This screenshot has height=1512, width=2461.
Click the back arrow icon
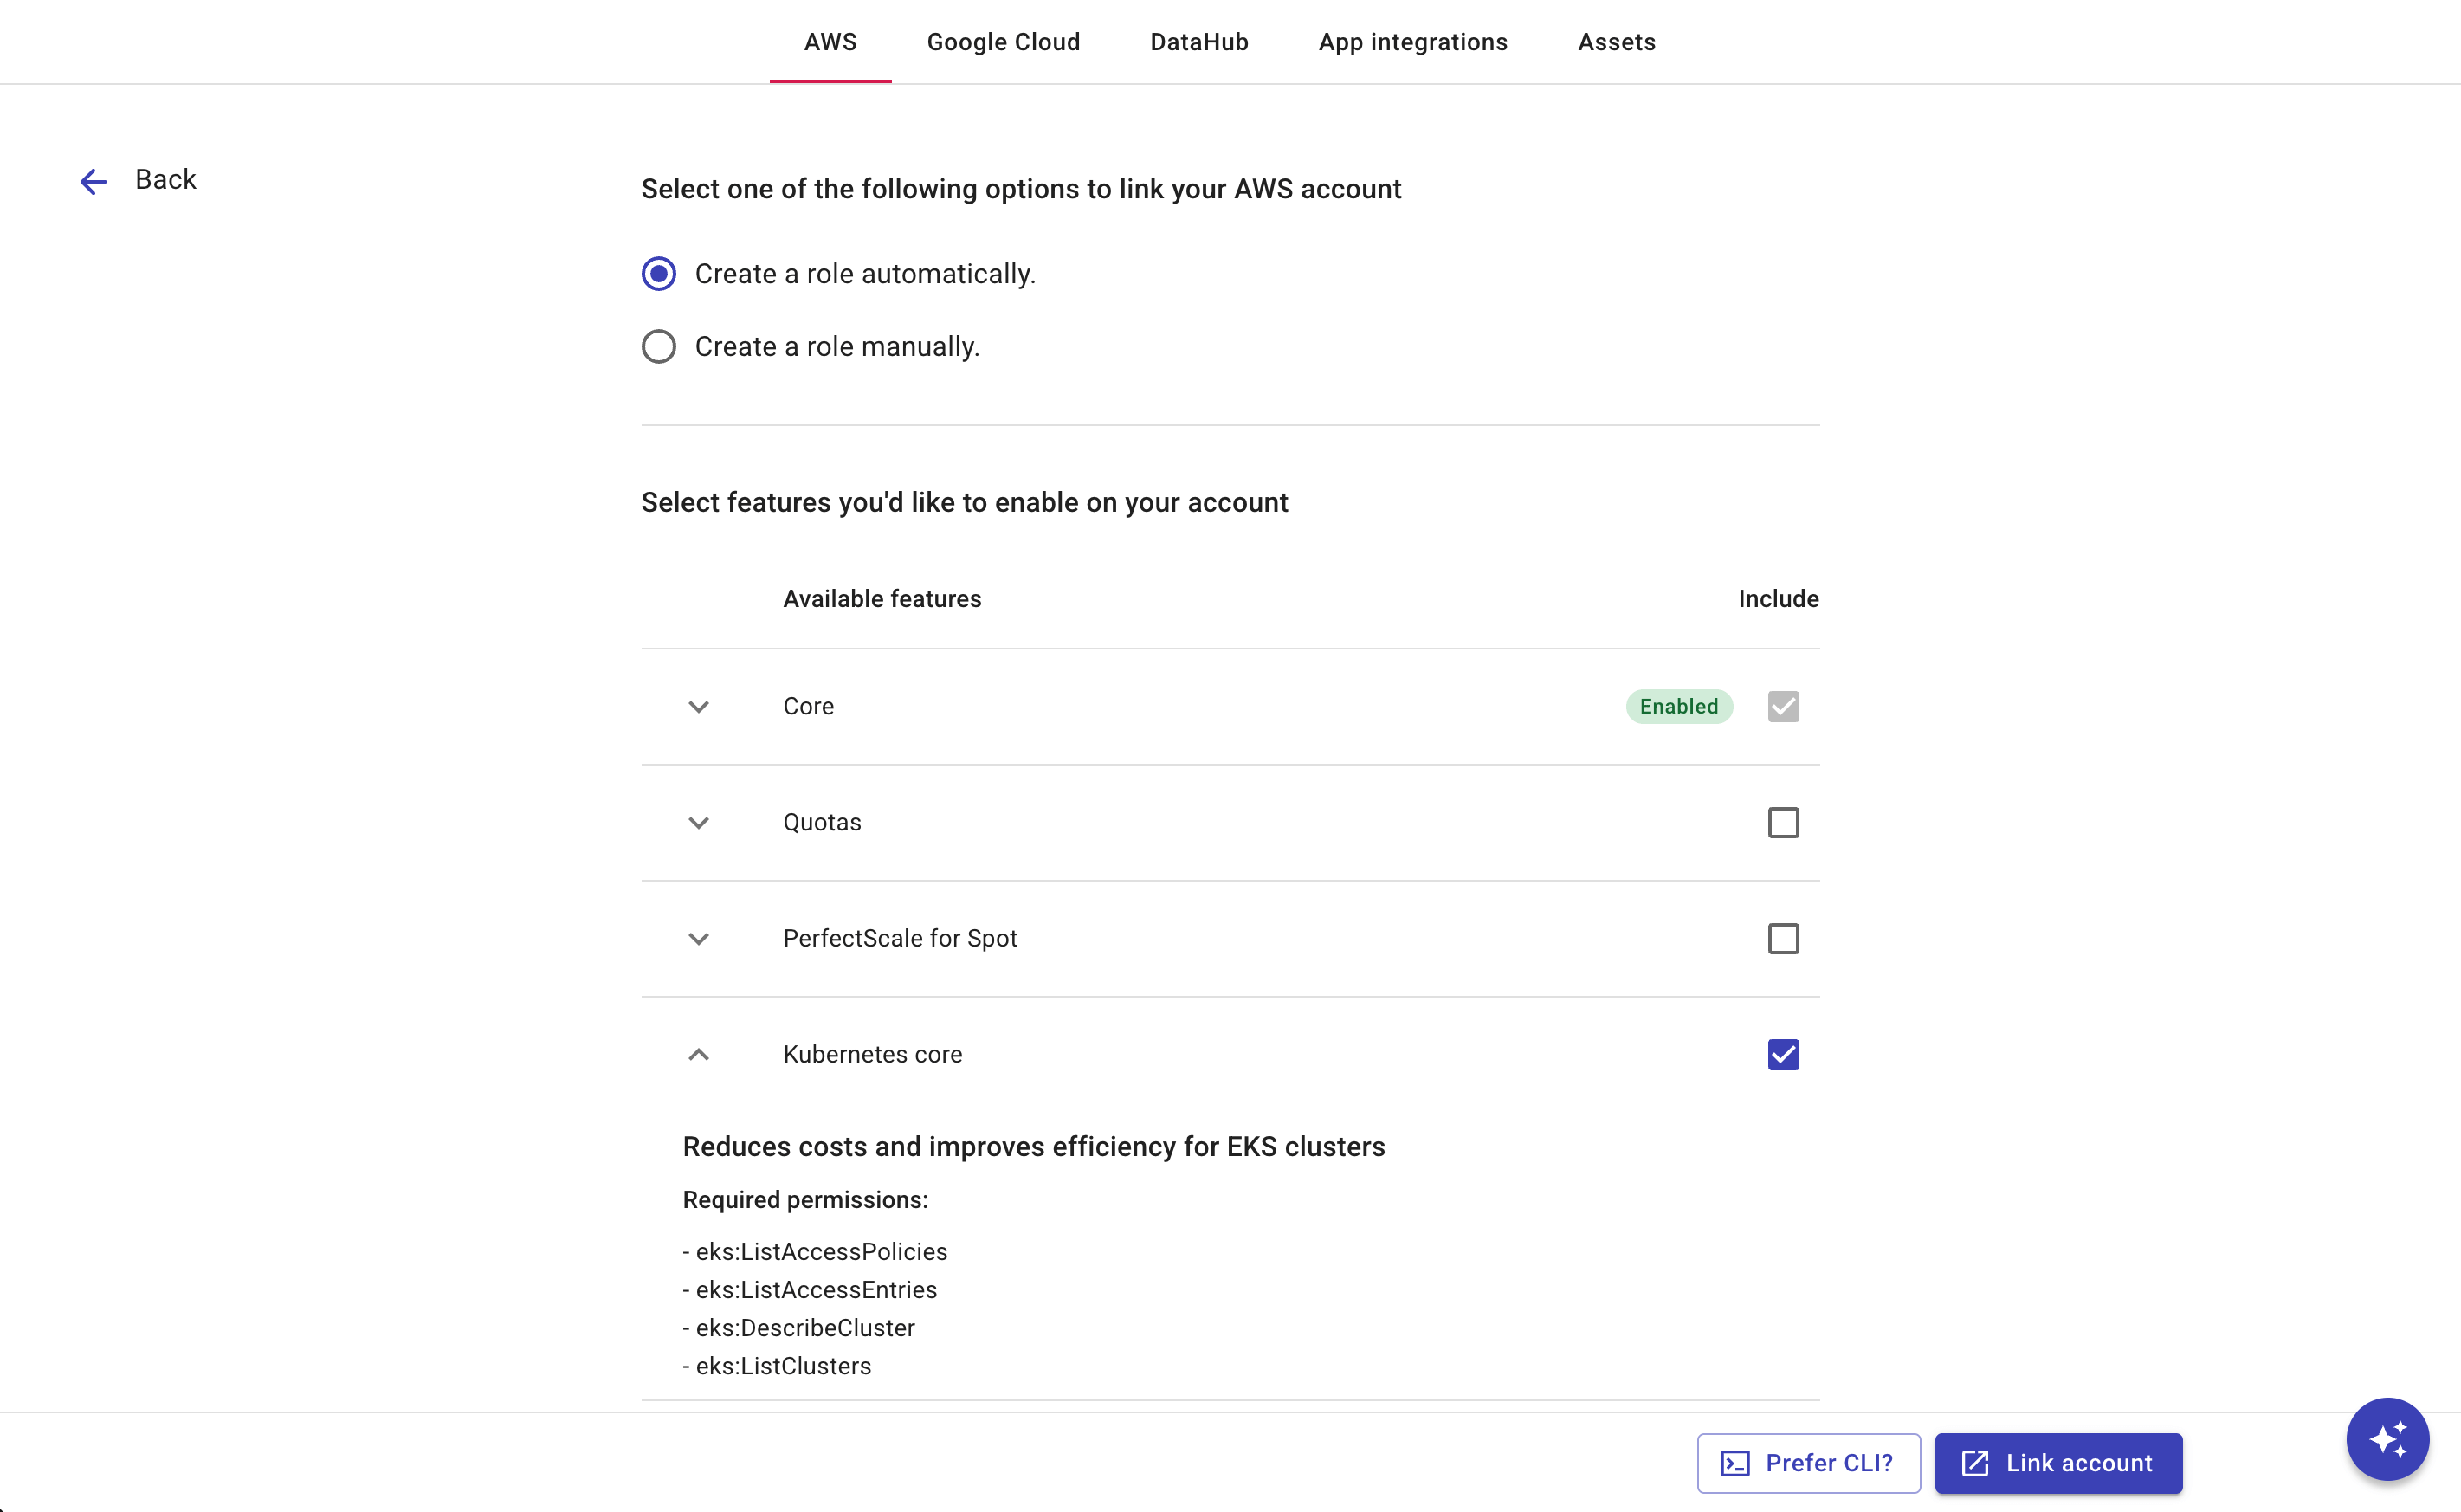[93, 180]
